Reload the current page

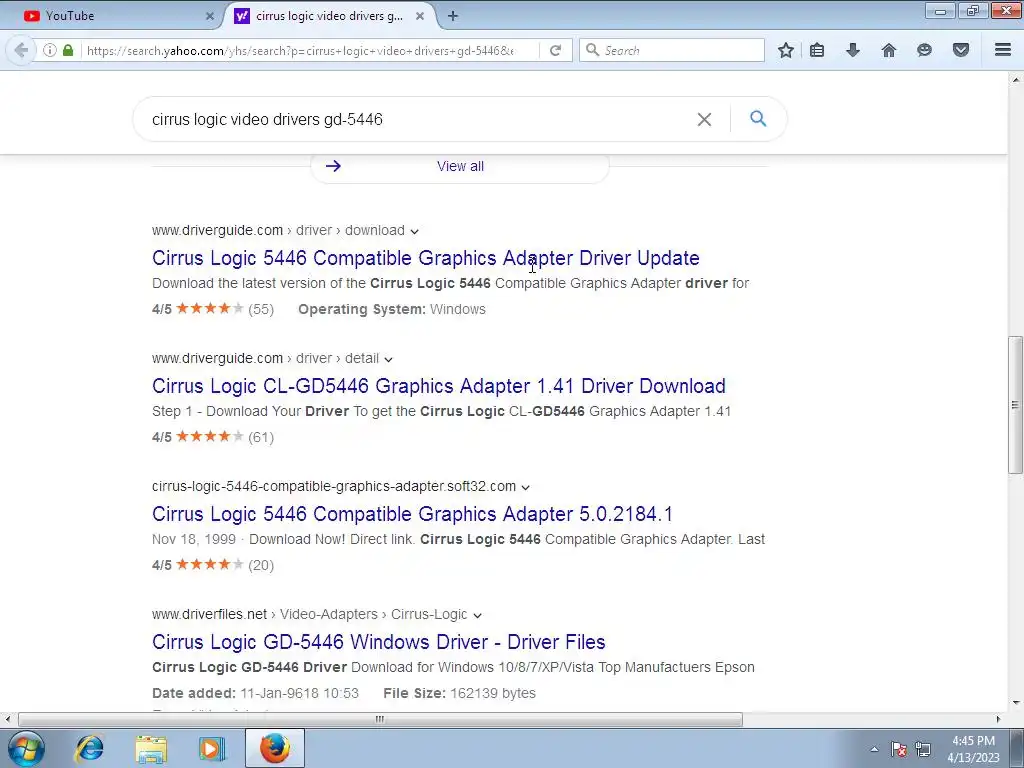click(x=555, y=50)
